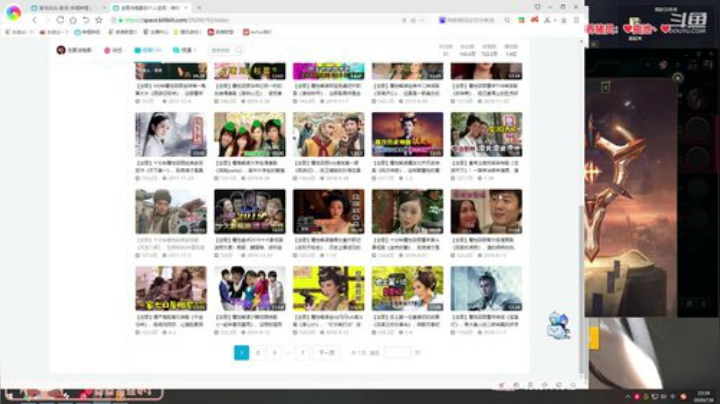Open cartoon family group thumbnail
The height and width of the screenshot is (404, 720).
(x=250, y=289)
